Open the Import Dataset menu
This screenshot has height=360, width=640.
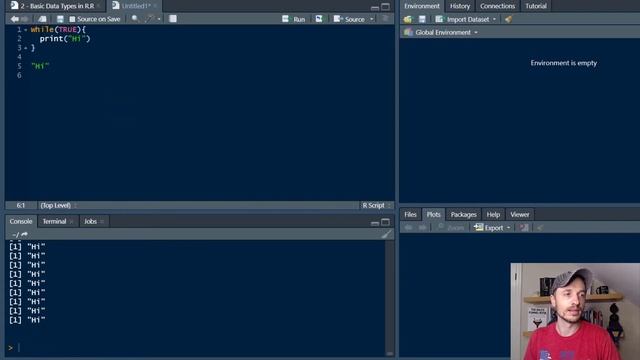click(465, 19)
